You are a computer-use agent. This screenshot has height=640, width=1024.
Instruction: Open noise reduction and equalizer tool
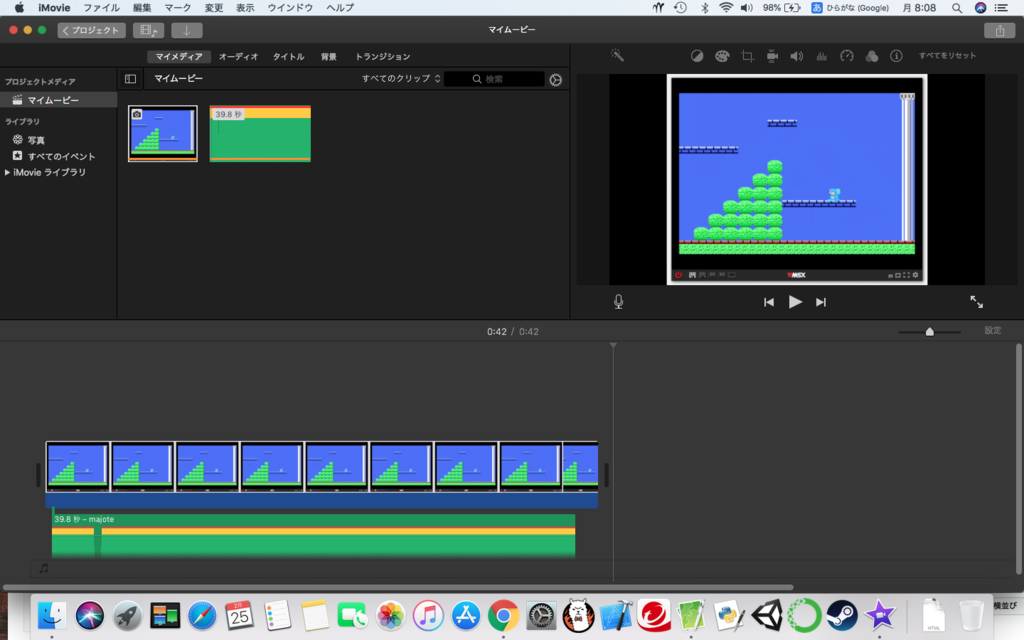[x=822, y=56]
